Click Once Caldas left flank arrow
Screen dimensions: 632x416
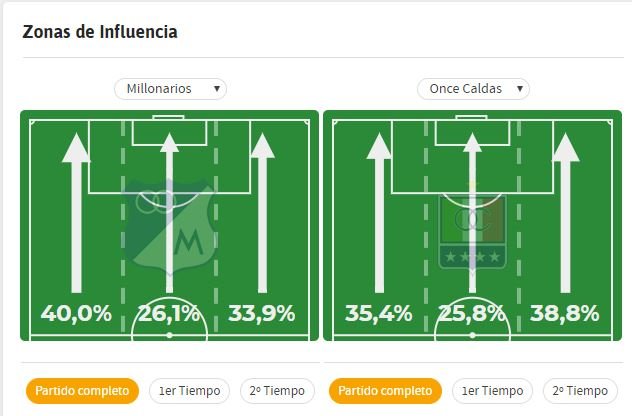[x=379, y=213]
